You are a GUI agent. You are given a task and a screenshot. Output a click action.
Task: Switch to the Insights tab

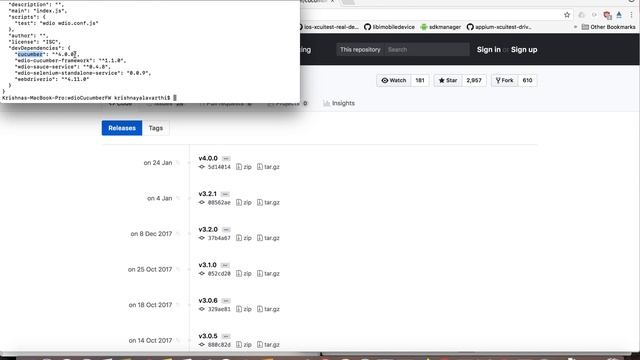pyautogui.click(x=339, y=103)
